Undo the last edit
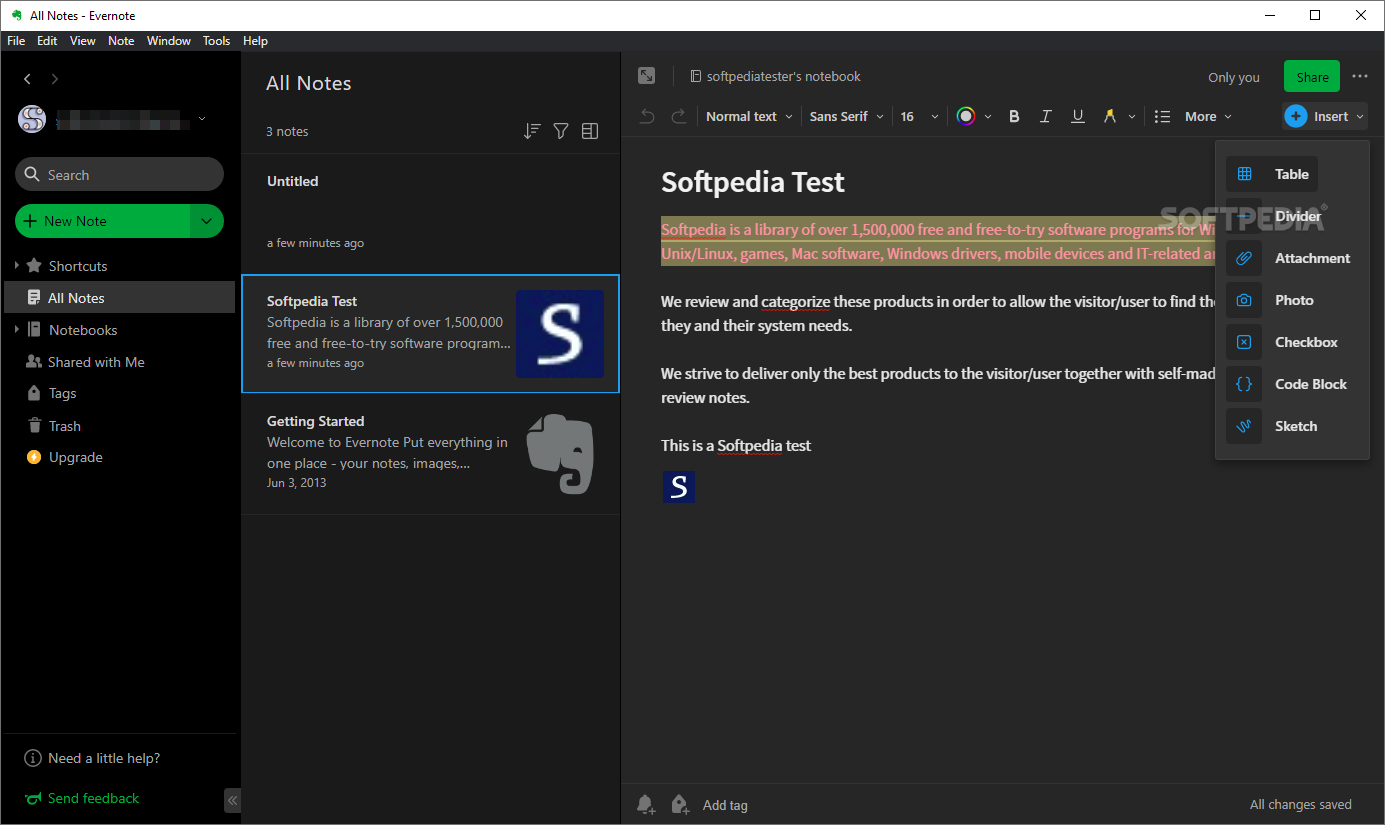 pyautogui.click(x=647, y=116)
